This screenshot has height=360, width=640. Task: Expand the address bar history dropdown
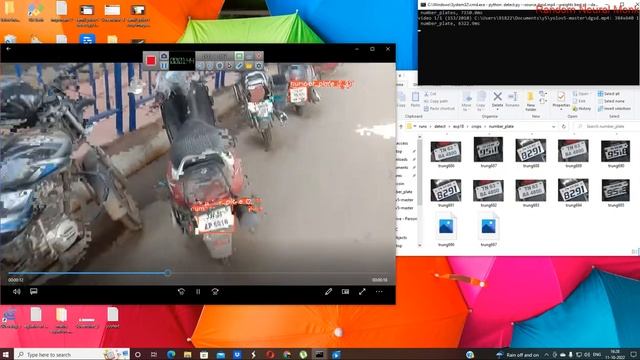[553, 127]
